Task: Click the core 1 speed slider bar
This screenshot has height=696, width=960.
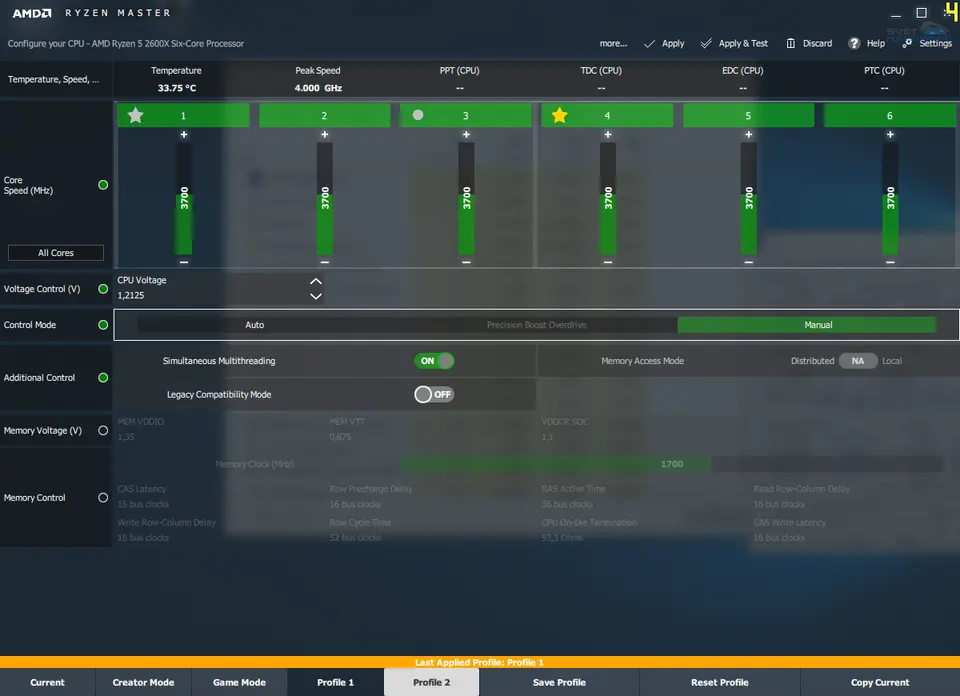Action: coord(184,198)
